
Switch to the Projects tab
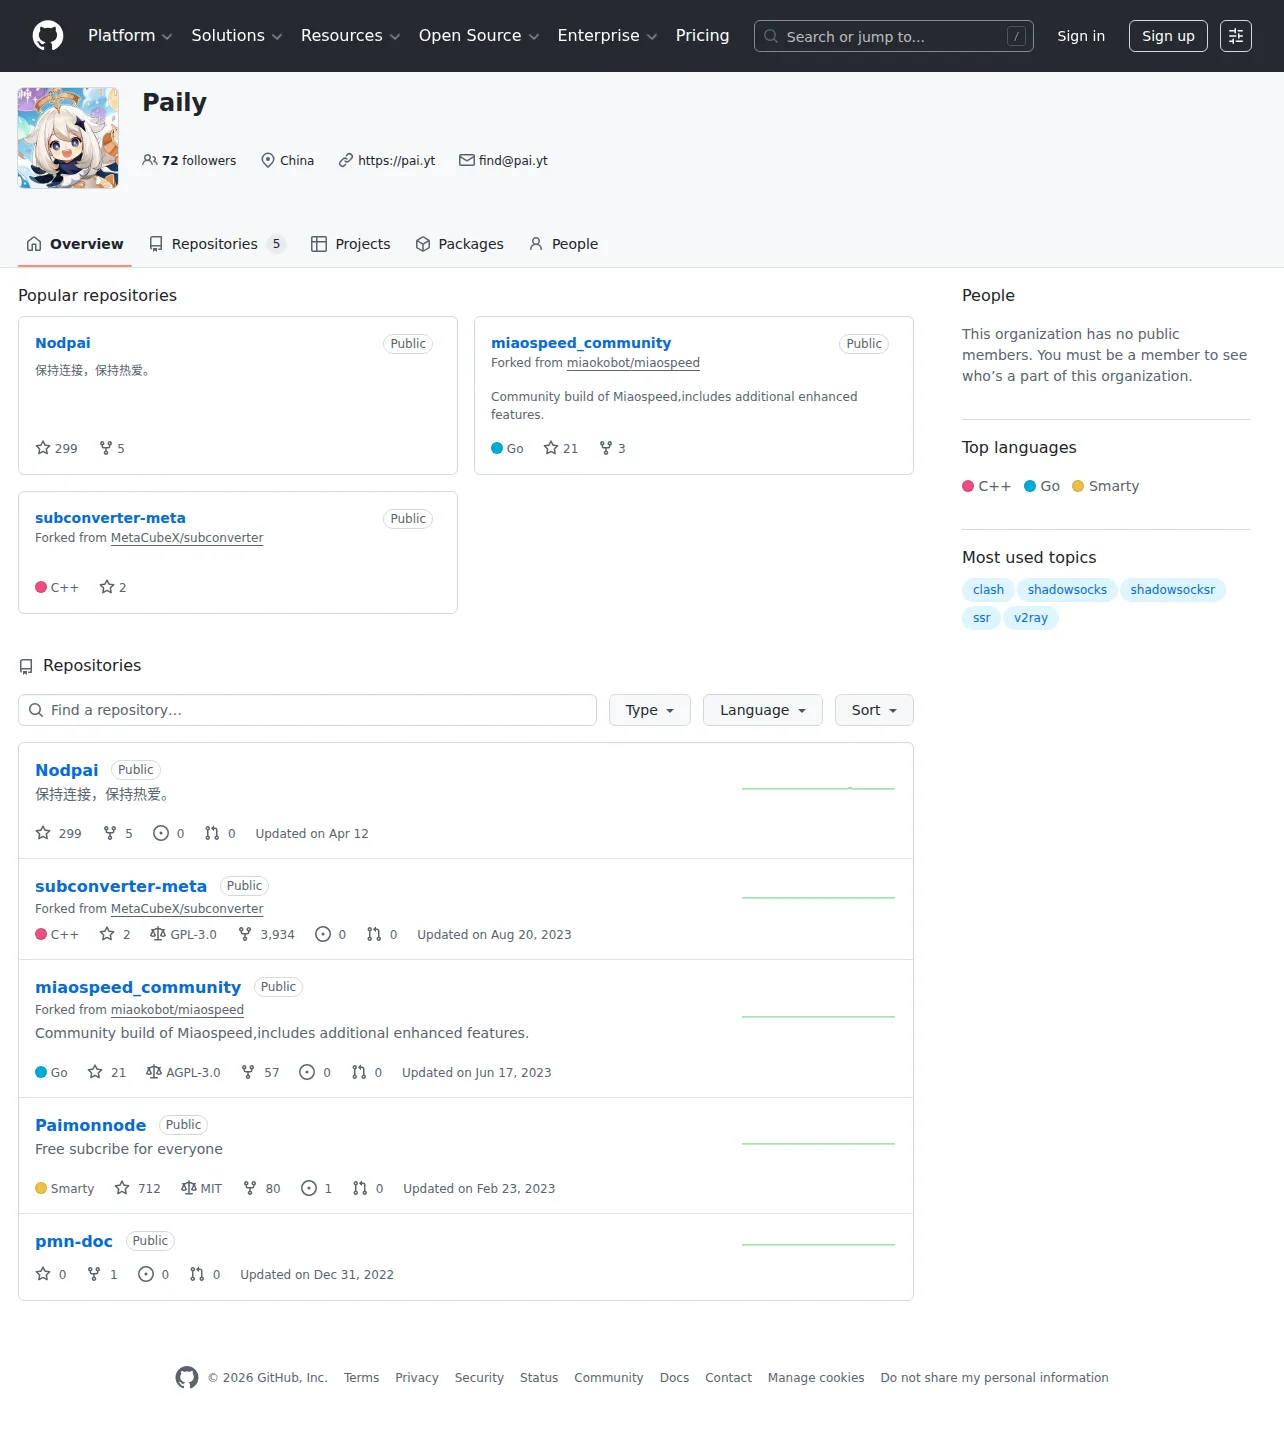click(x=351, y=244)
